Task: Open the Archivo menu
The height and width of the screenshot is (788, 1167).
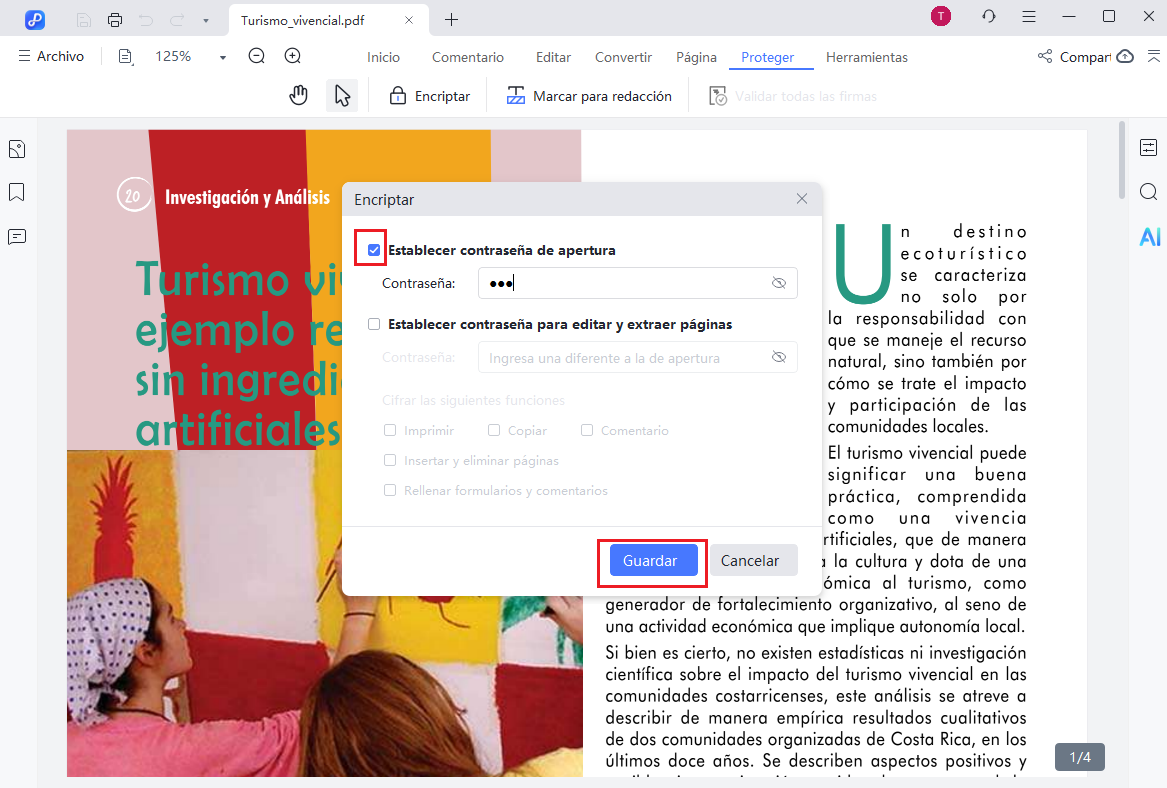Action: [51, 56]
